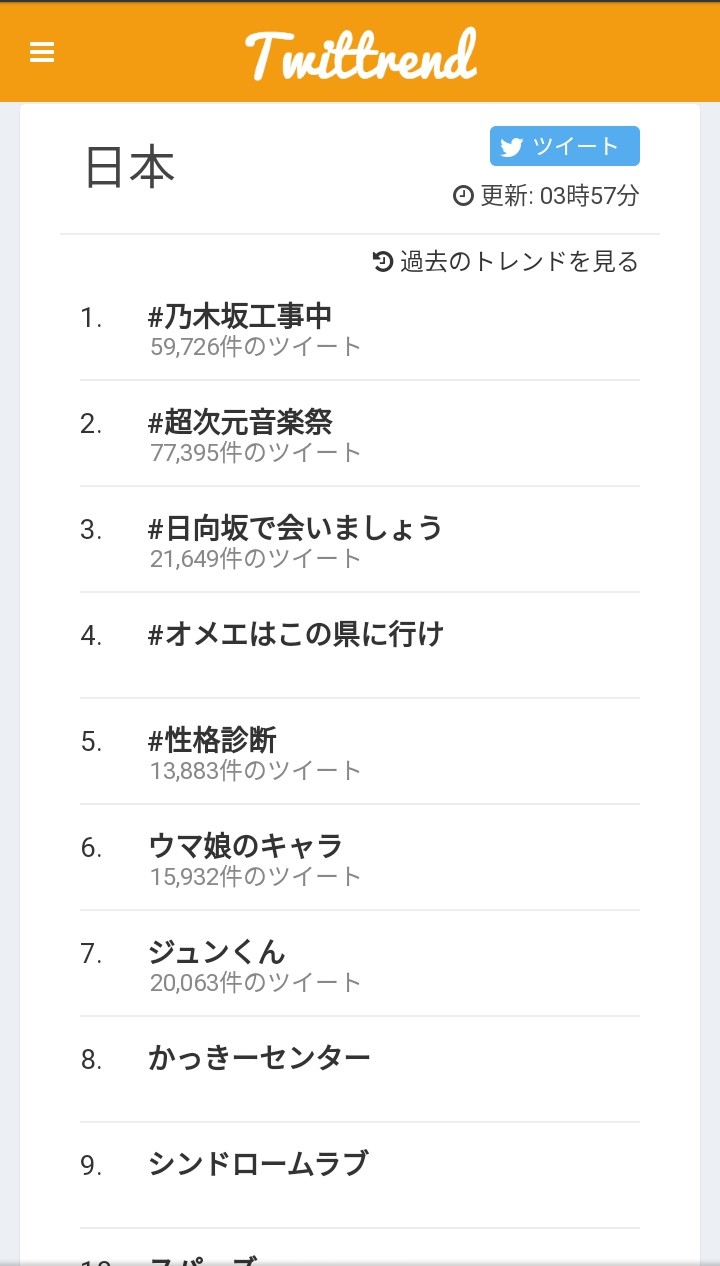This screenshot has width=720, height=1266.
Task: Click the Twittrend logo
Action: click(361, 54)
